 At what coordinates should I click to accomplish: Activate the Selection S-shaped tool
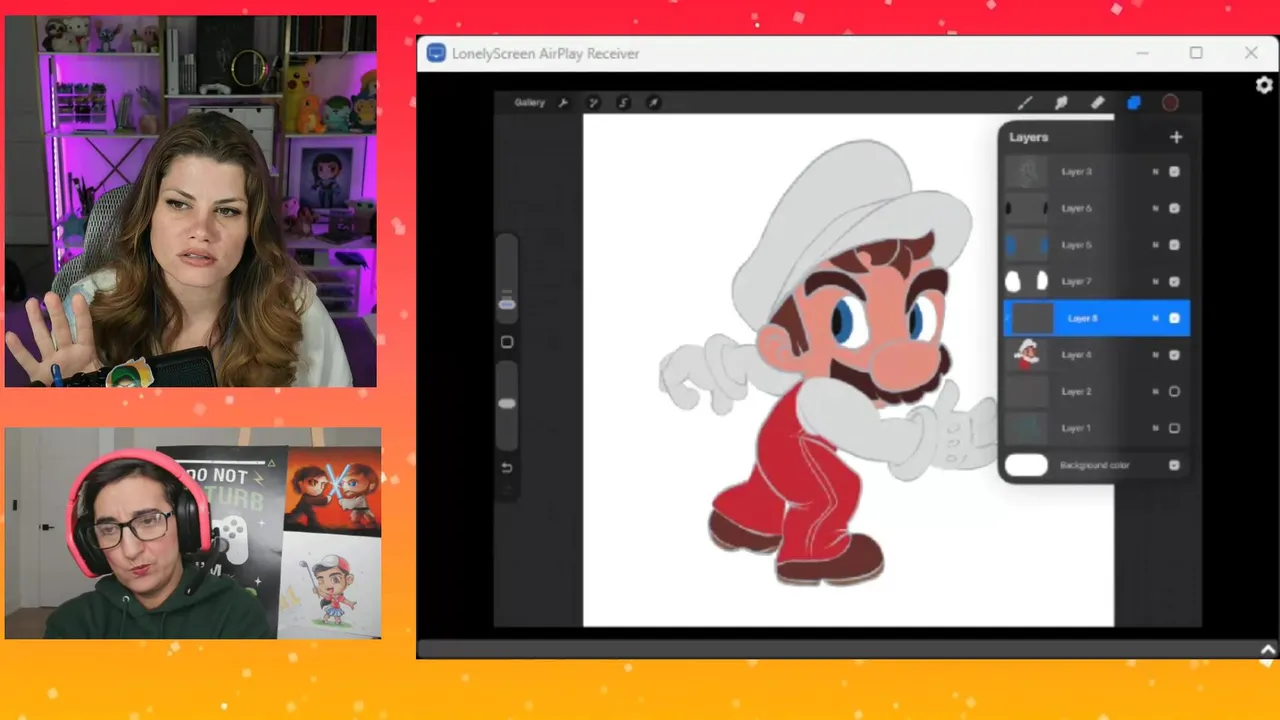coord(623,102)
